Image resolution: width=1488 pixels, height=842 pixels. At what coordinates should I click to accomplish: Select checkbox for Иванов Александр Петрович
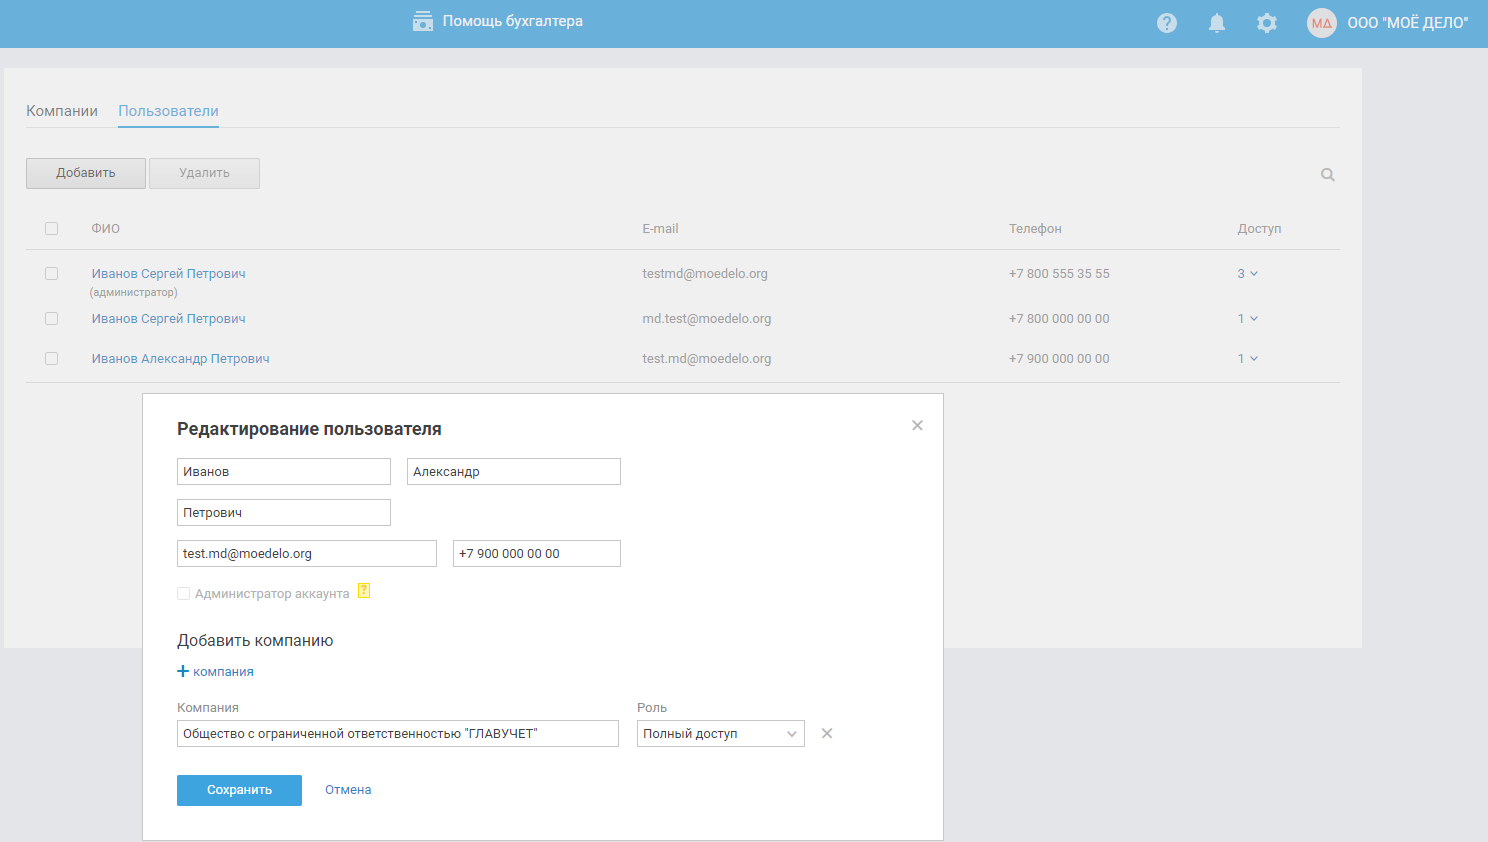click(x=52, y=359)
